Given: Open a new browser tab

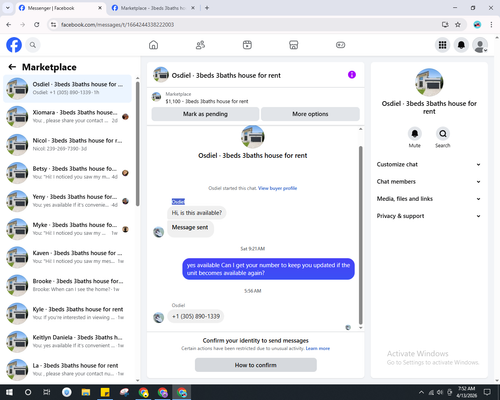Looking at the screenshot, I should click(207, 8).
